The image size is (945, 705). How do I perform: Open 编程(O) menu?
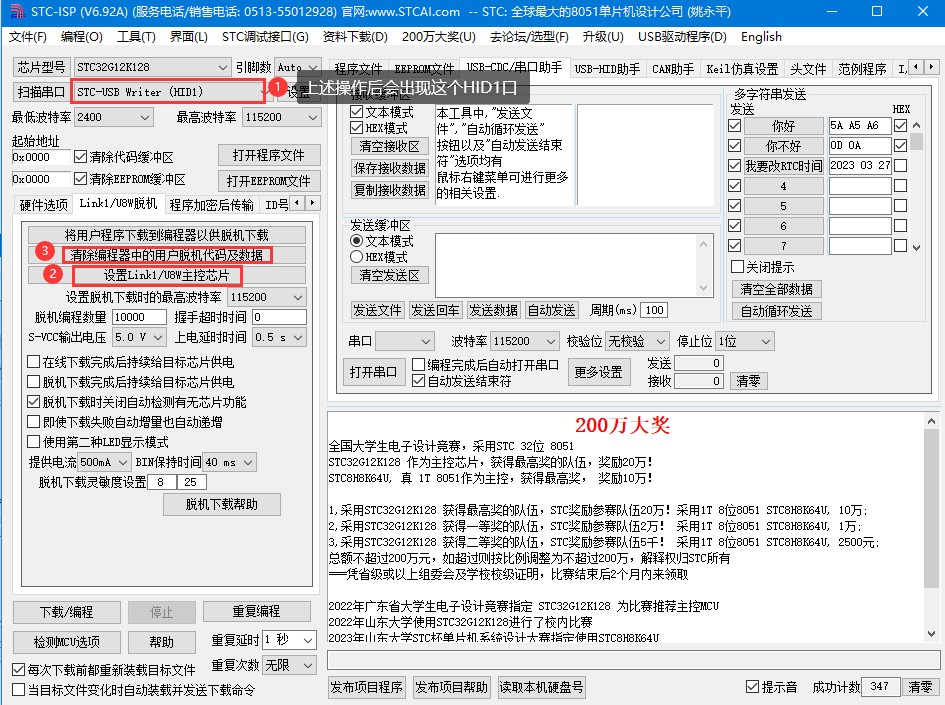[81, 37]
